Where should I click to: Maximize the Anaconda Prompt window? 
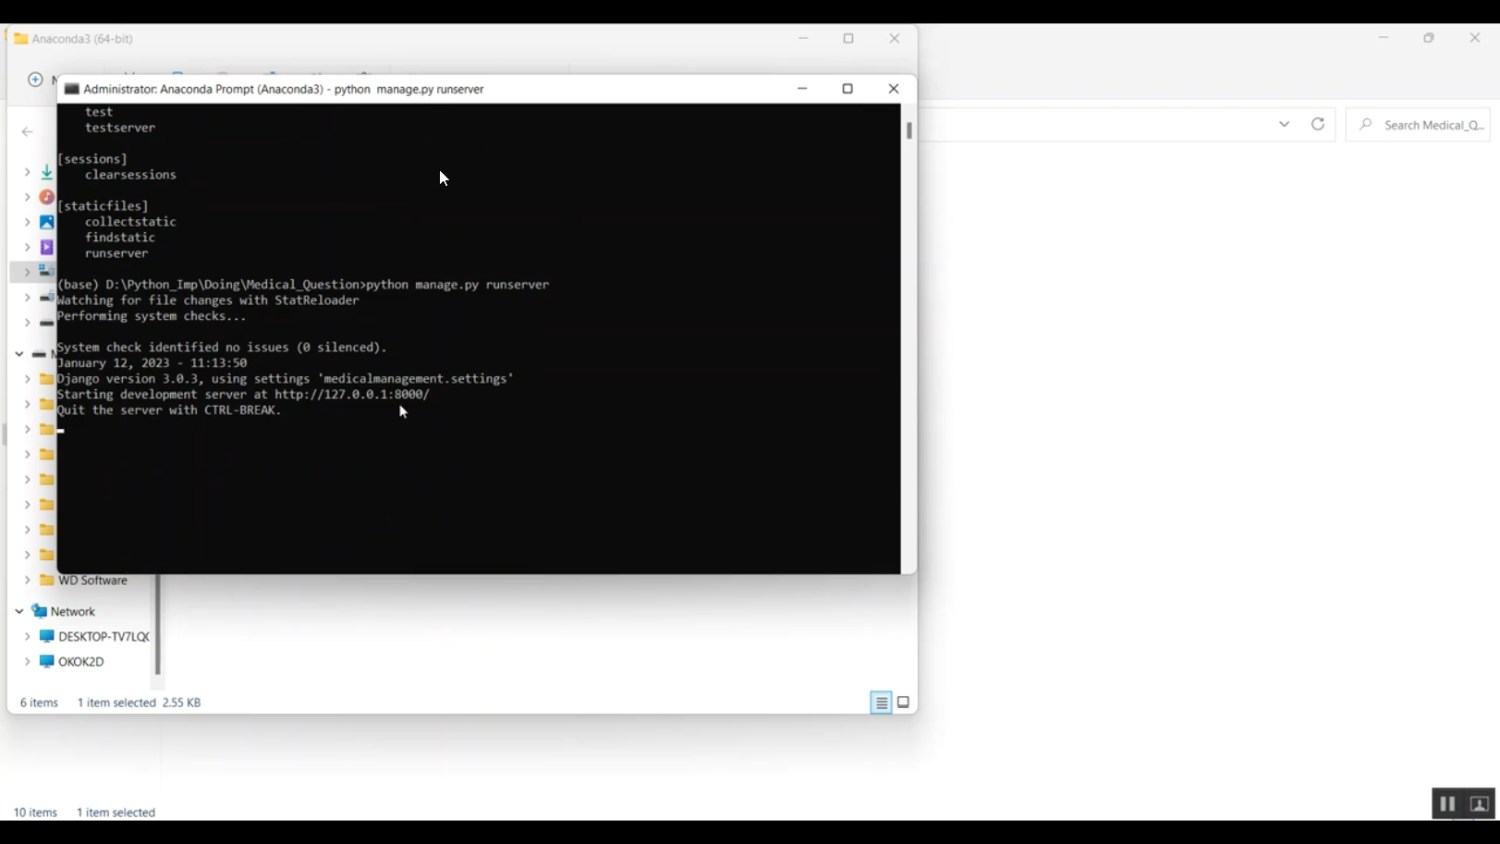tap(848, 89)
